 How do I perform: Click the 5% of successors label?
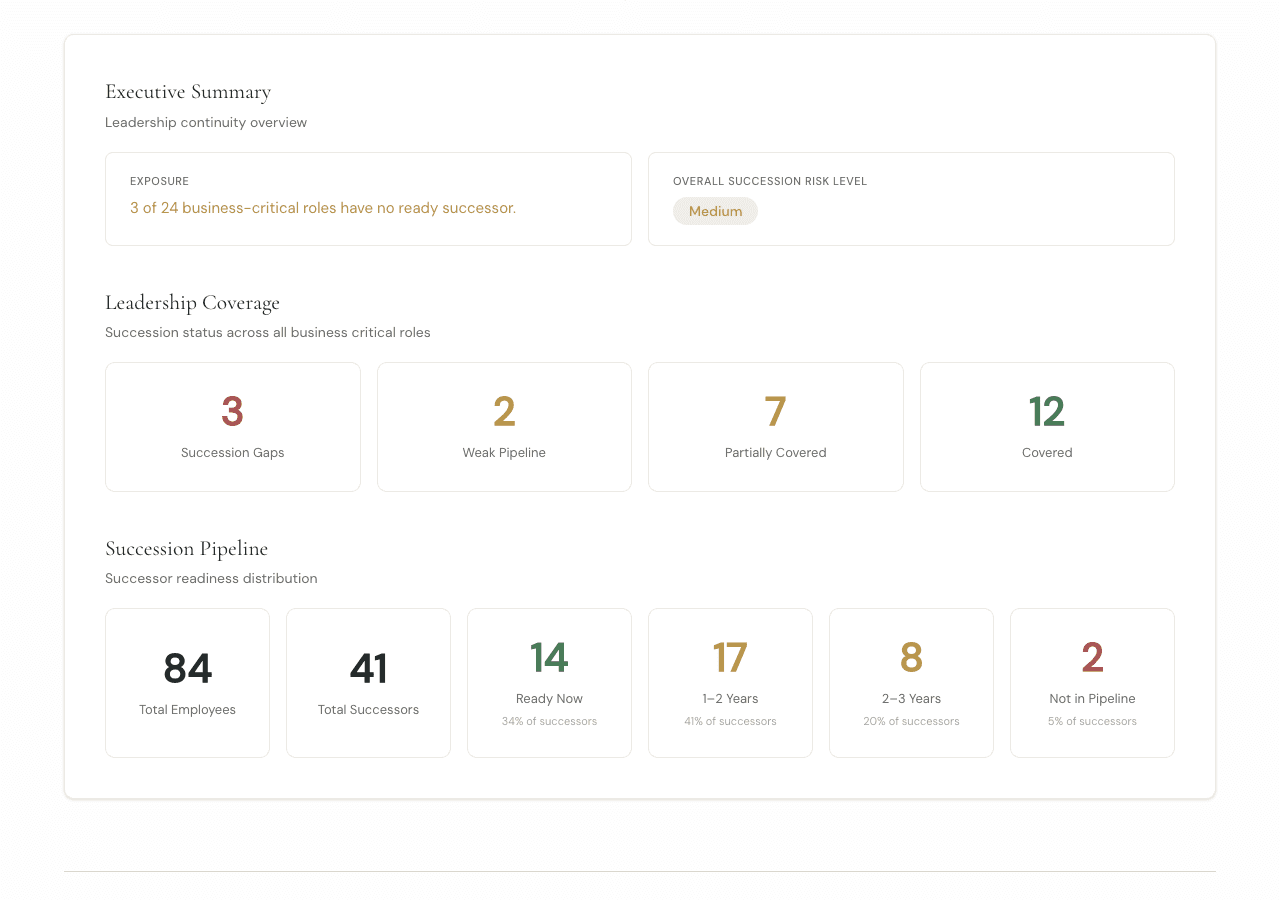1092,721
